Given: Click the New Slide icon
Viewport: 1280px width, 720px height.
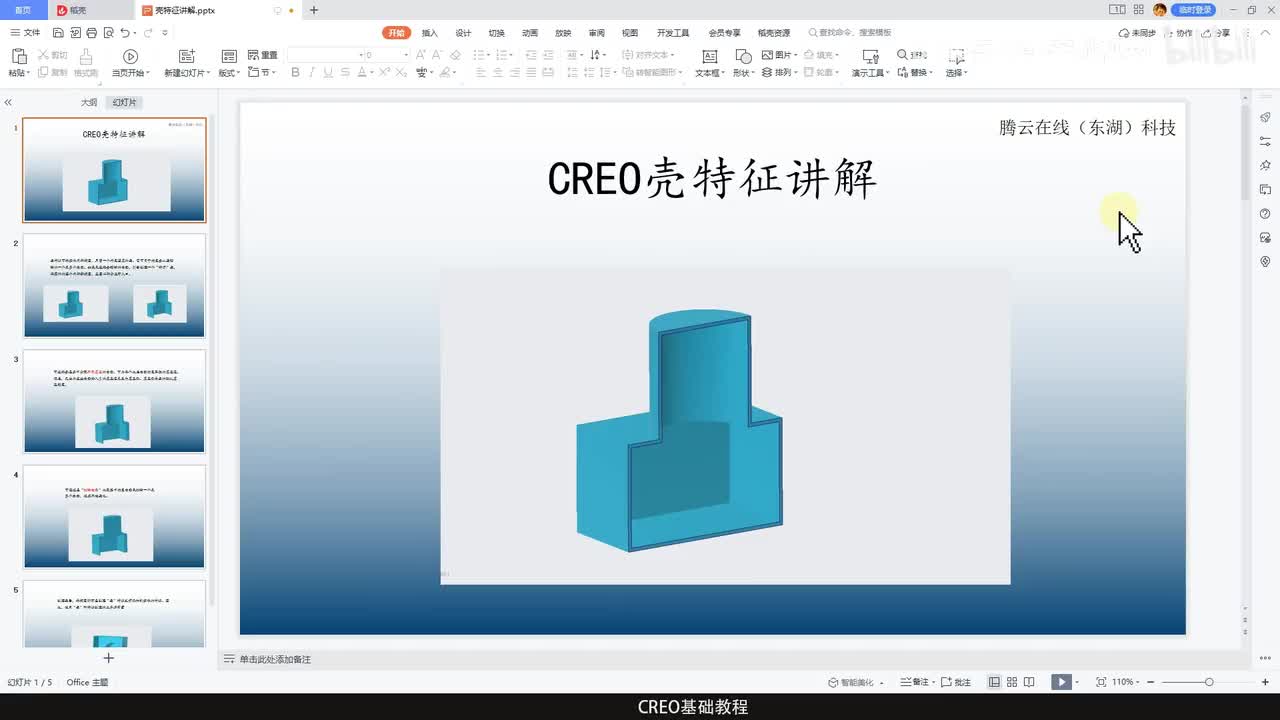Looking at the screenshot, I should pyautogui.click(x=187, y=57).
